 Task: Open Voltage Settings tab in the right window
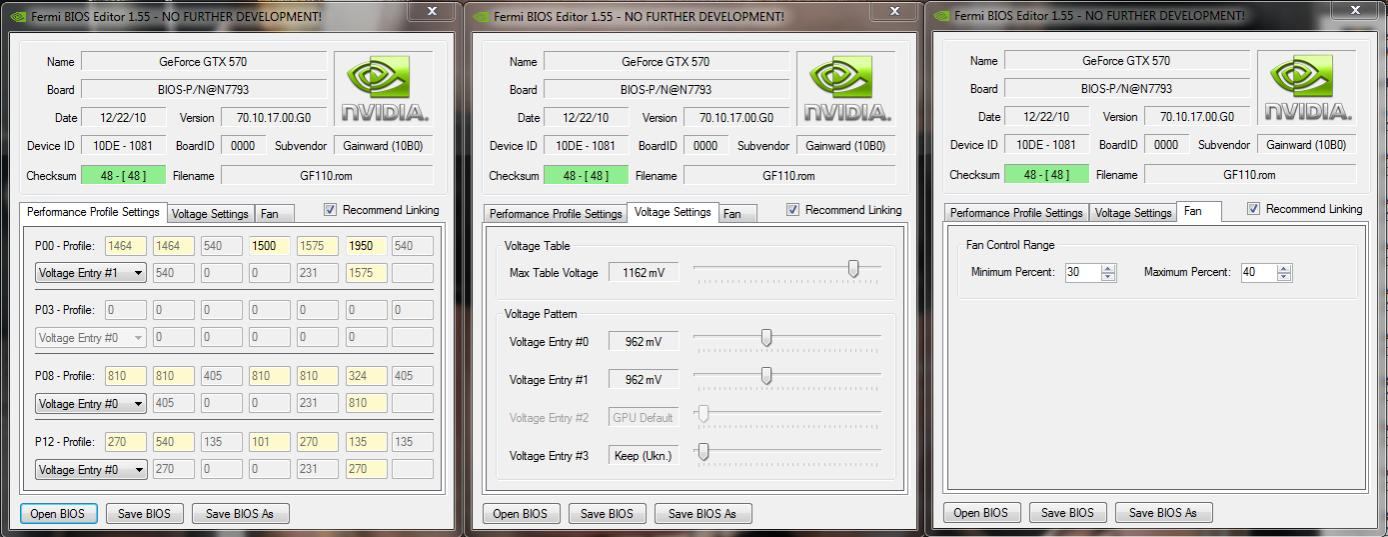coord(1132,213)
